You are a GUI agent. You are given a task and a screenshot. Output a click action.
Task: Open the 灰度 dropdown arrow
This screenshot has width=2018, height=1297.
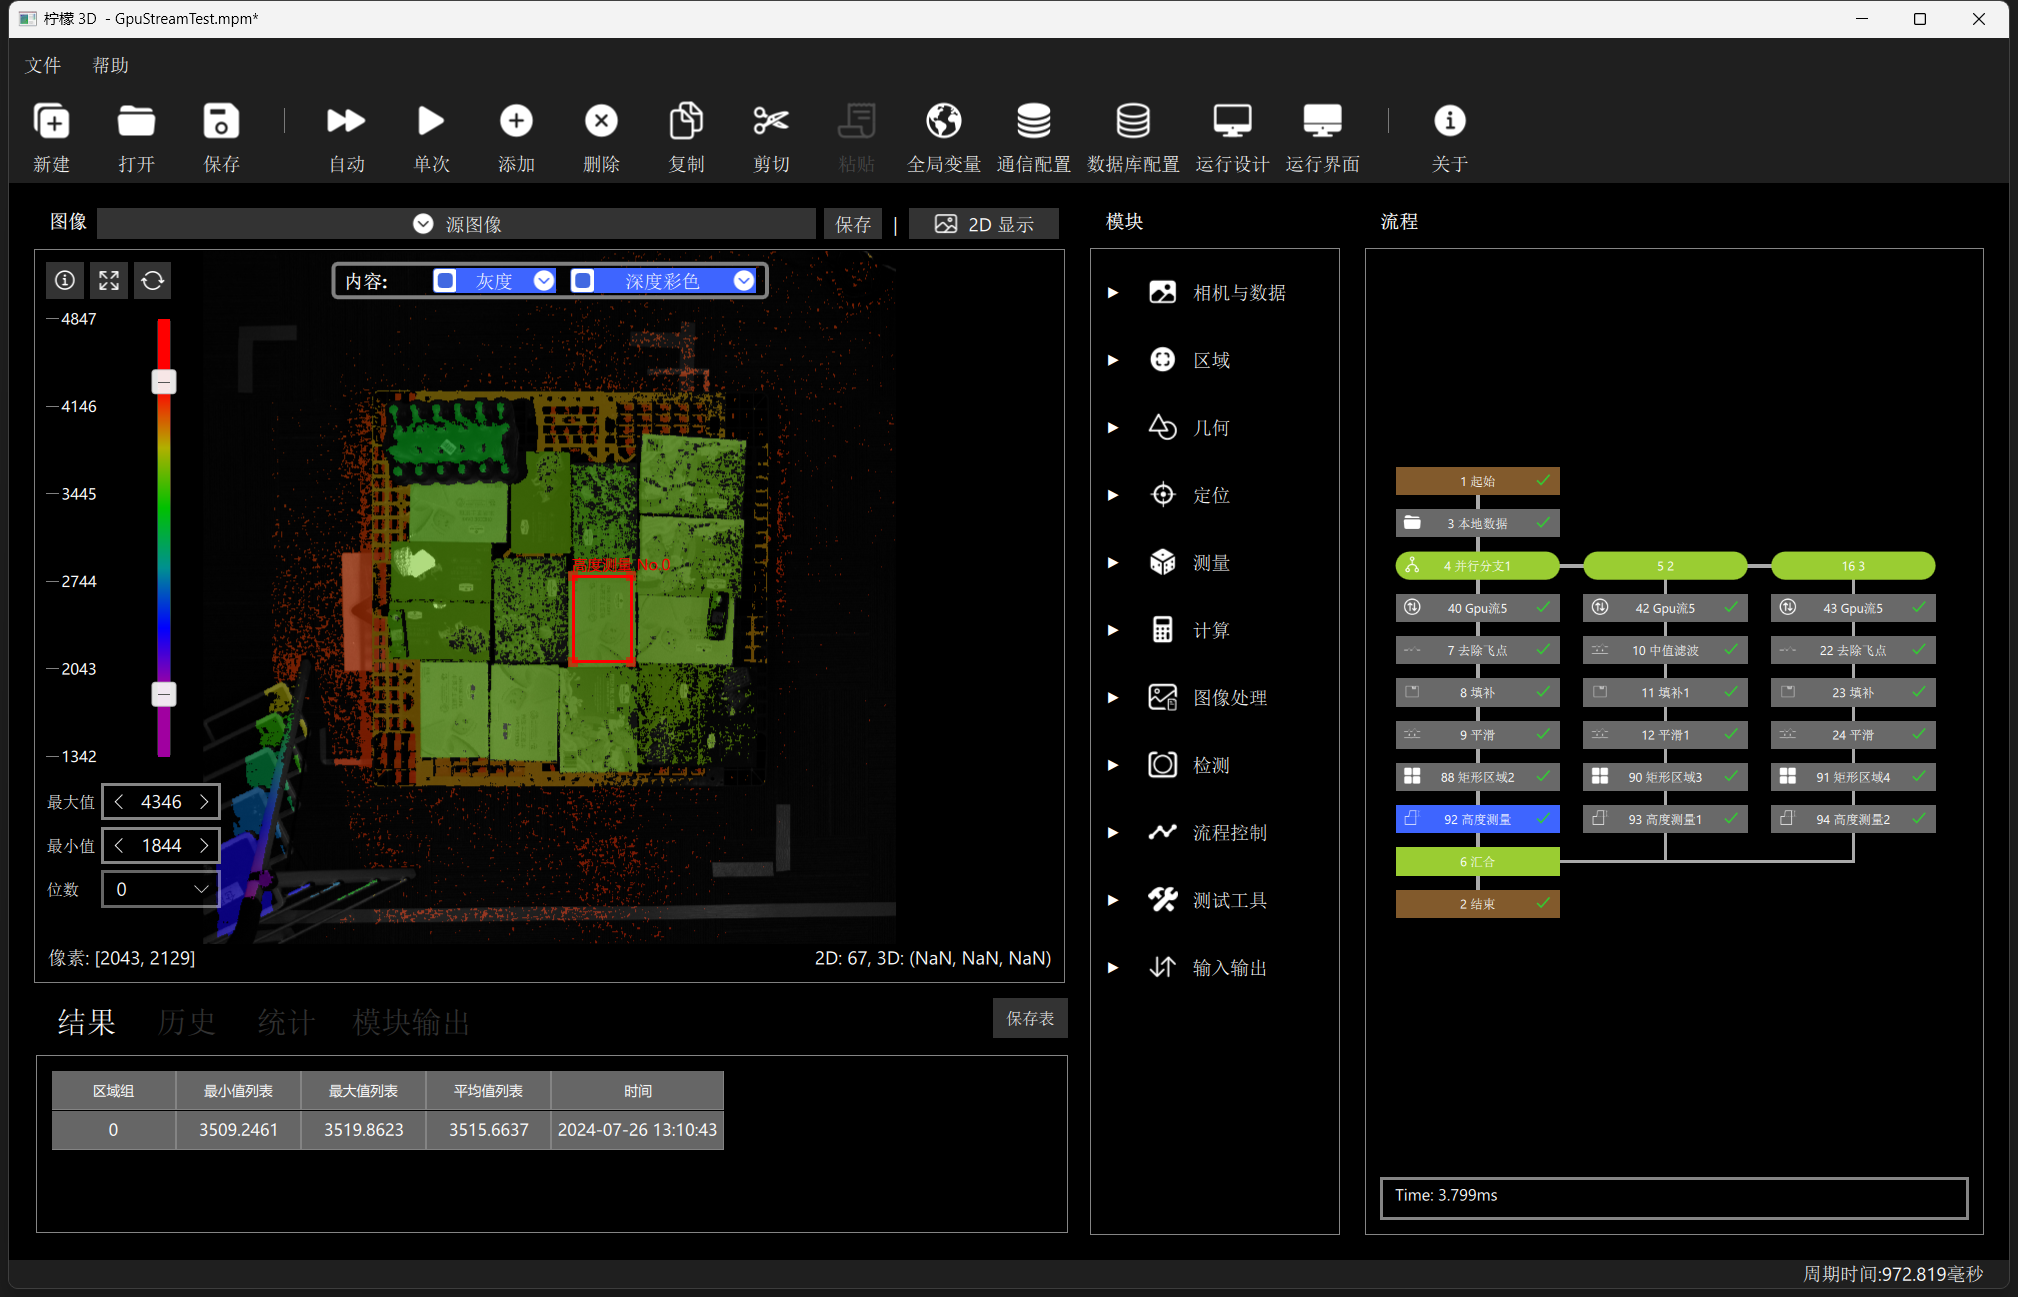point(543,281)
